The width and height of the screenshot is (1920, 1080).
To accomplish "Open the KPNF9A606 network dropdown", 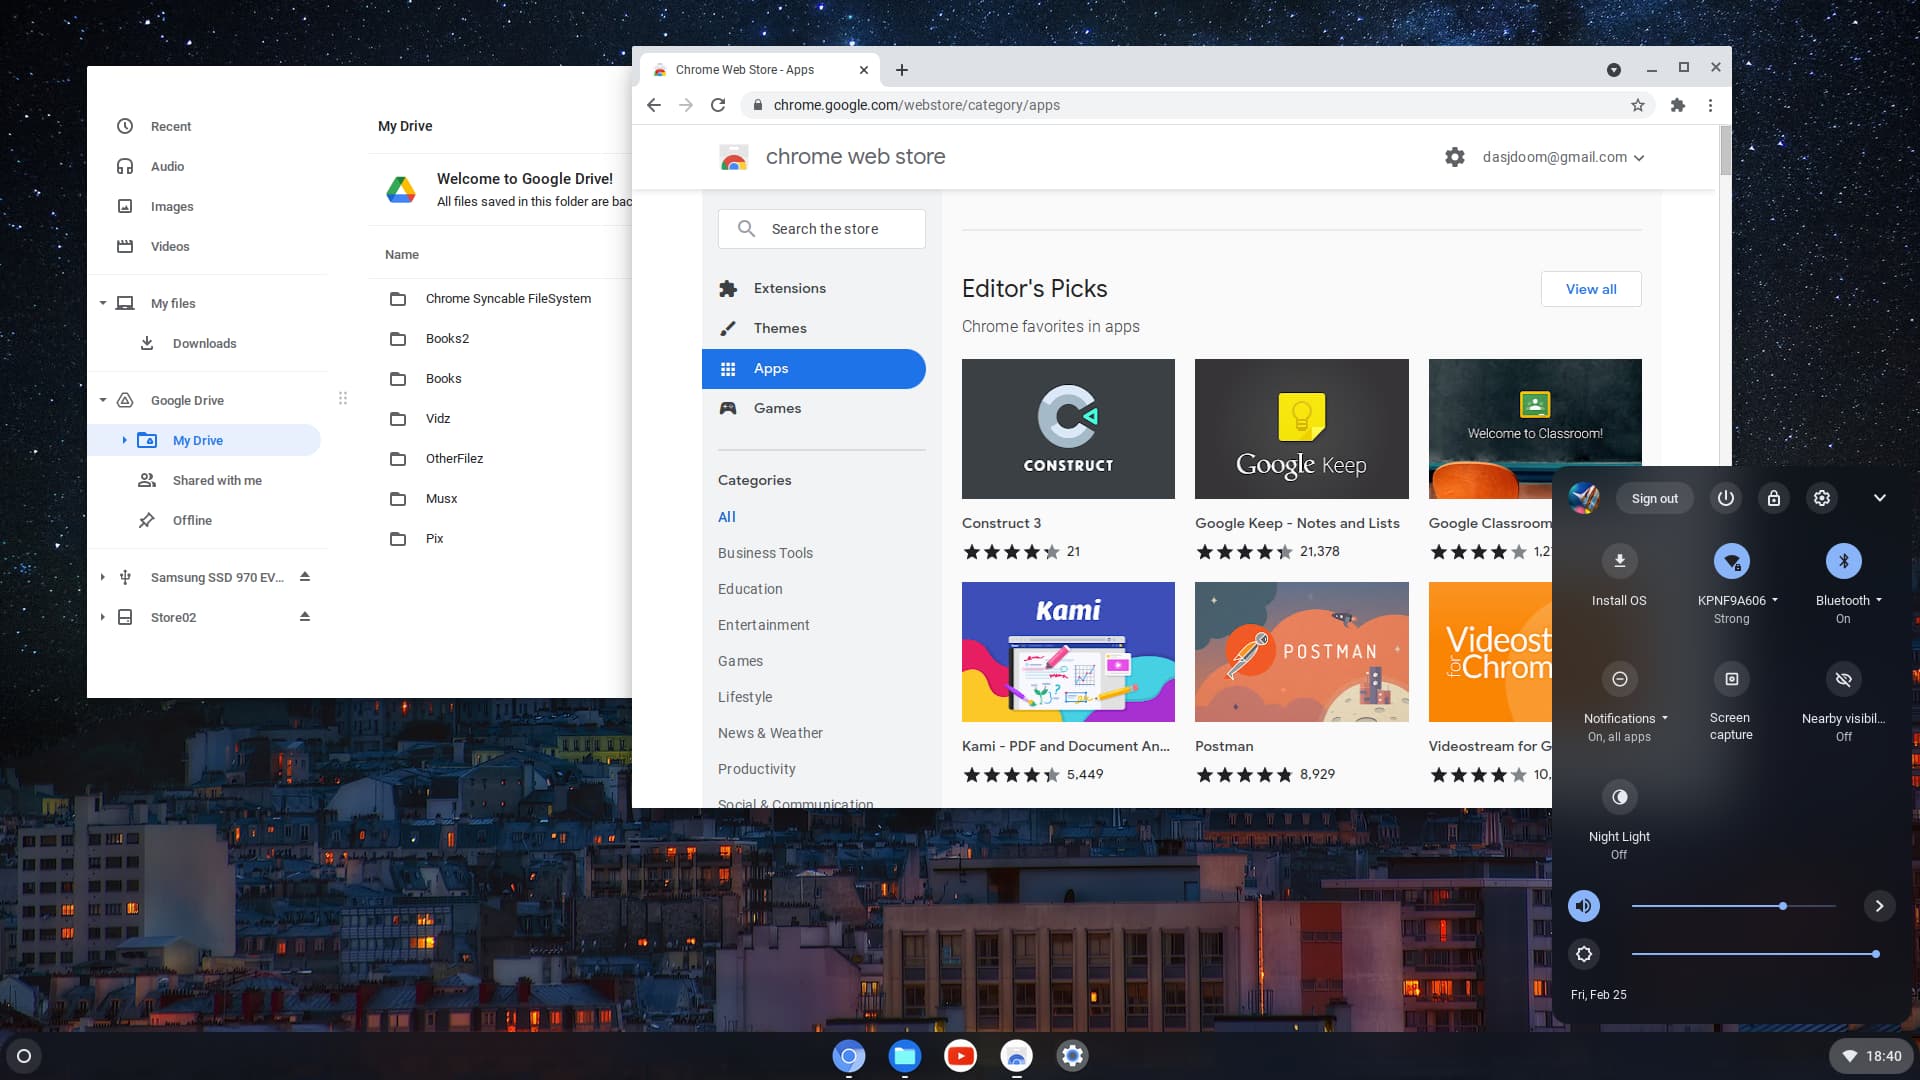I will pyautogui.click(x=1738, y=601).
